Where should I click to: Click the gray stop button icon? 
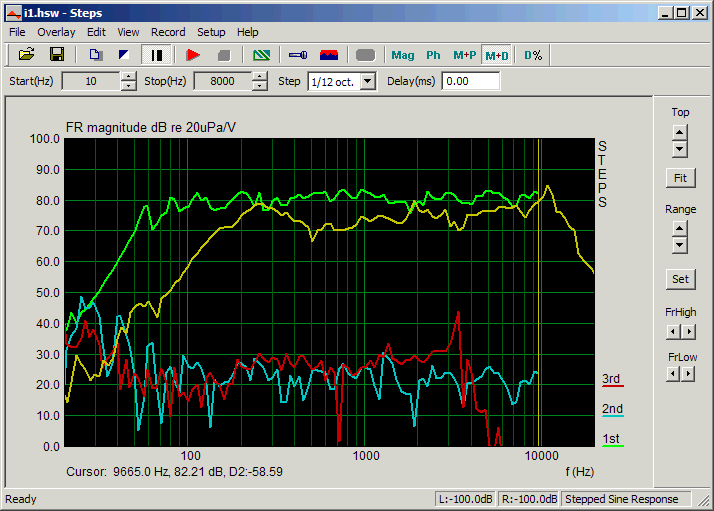point(224,55)
